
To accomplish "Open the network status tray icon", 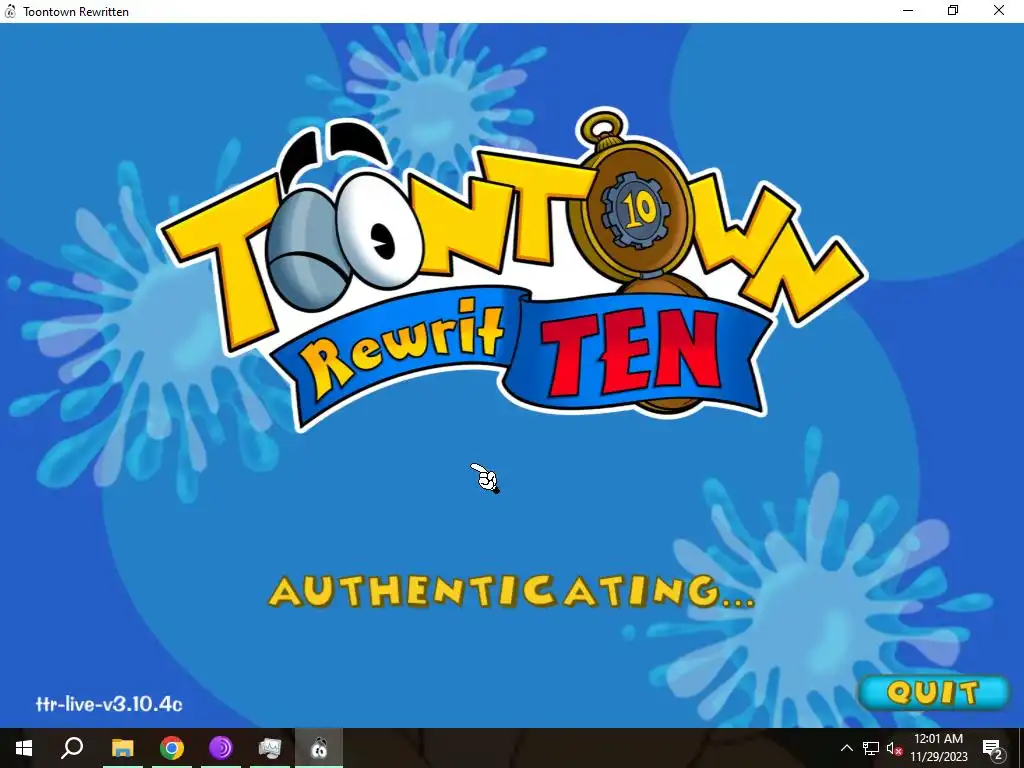I will [x=871, y=748].
